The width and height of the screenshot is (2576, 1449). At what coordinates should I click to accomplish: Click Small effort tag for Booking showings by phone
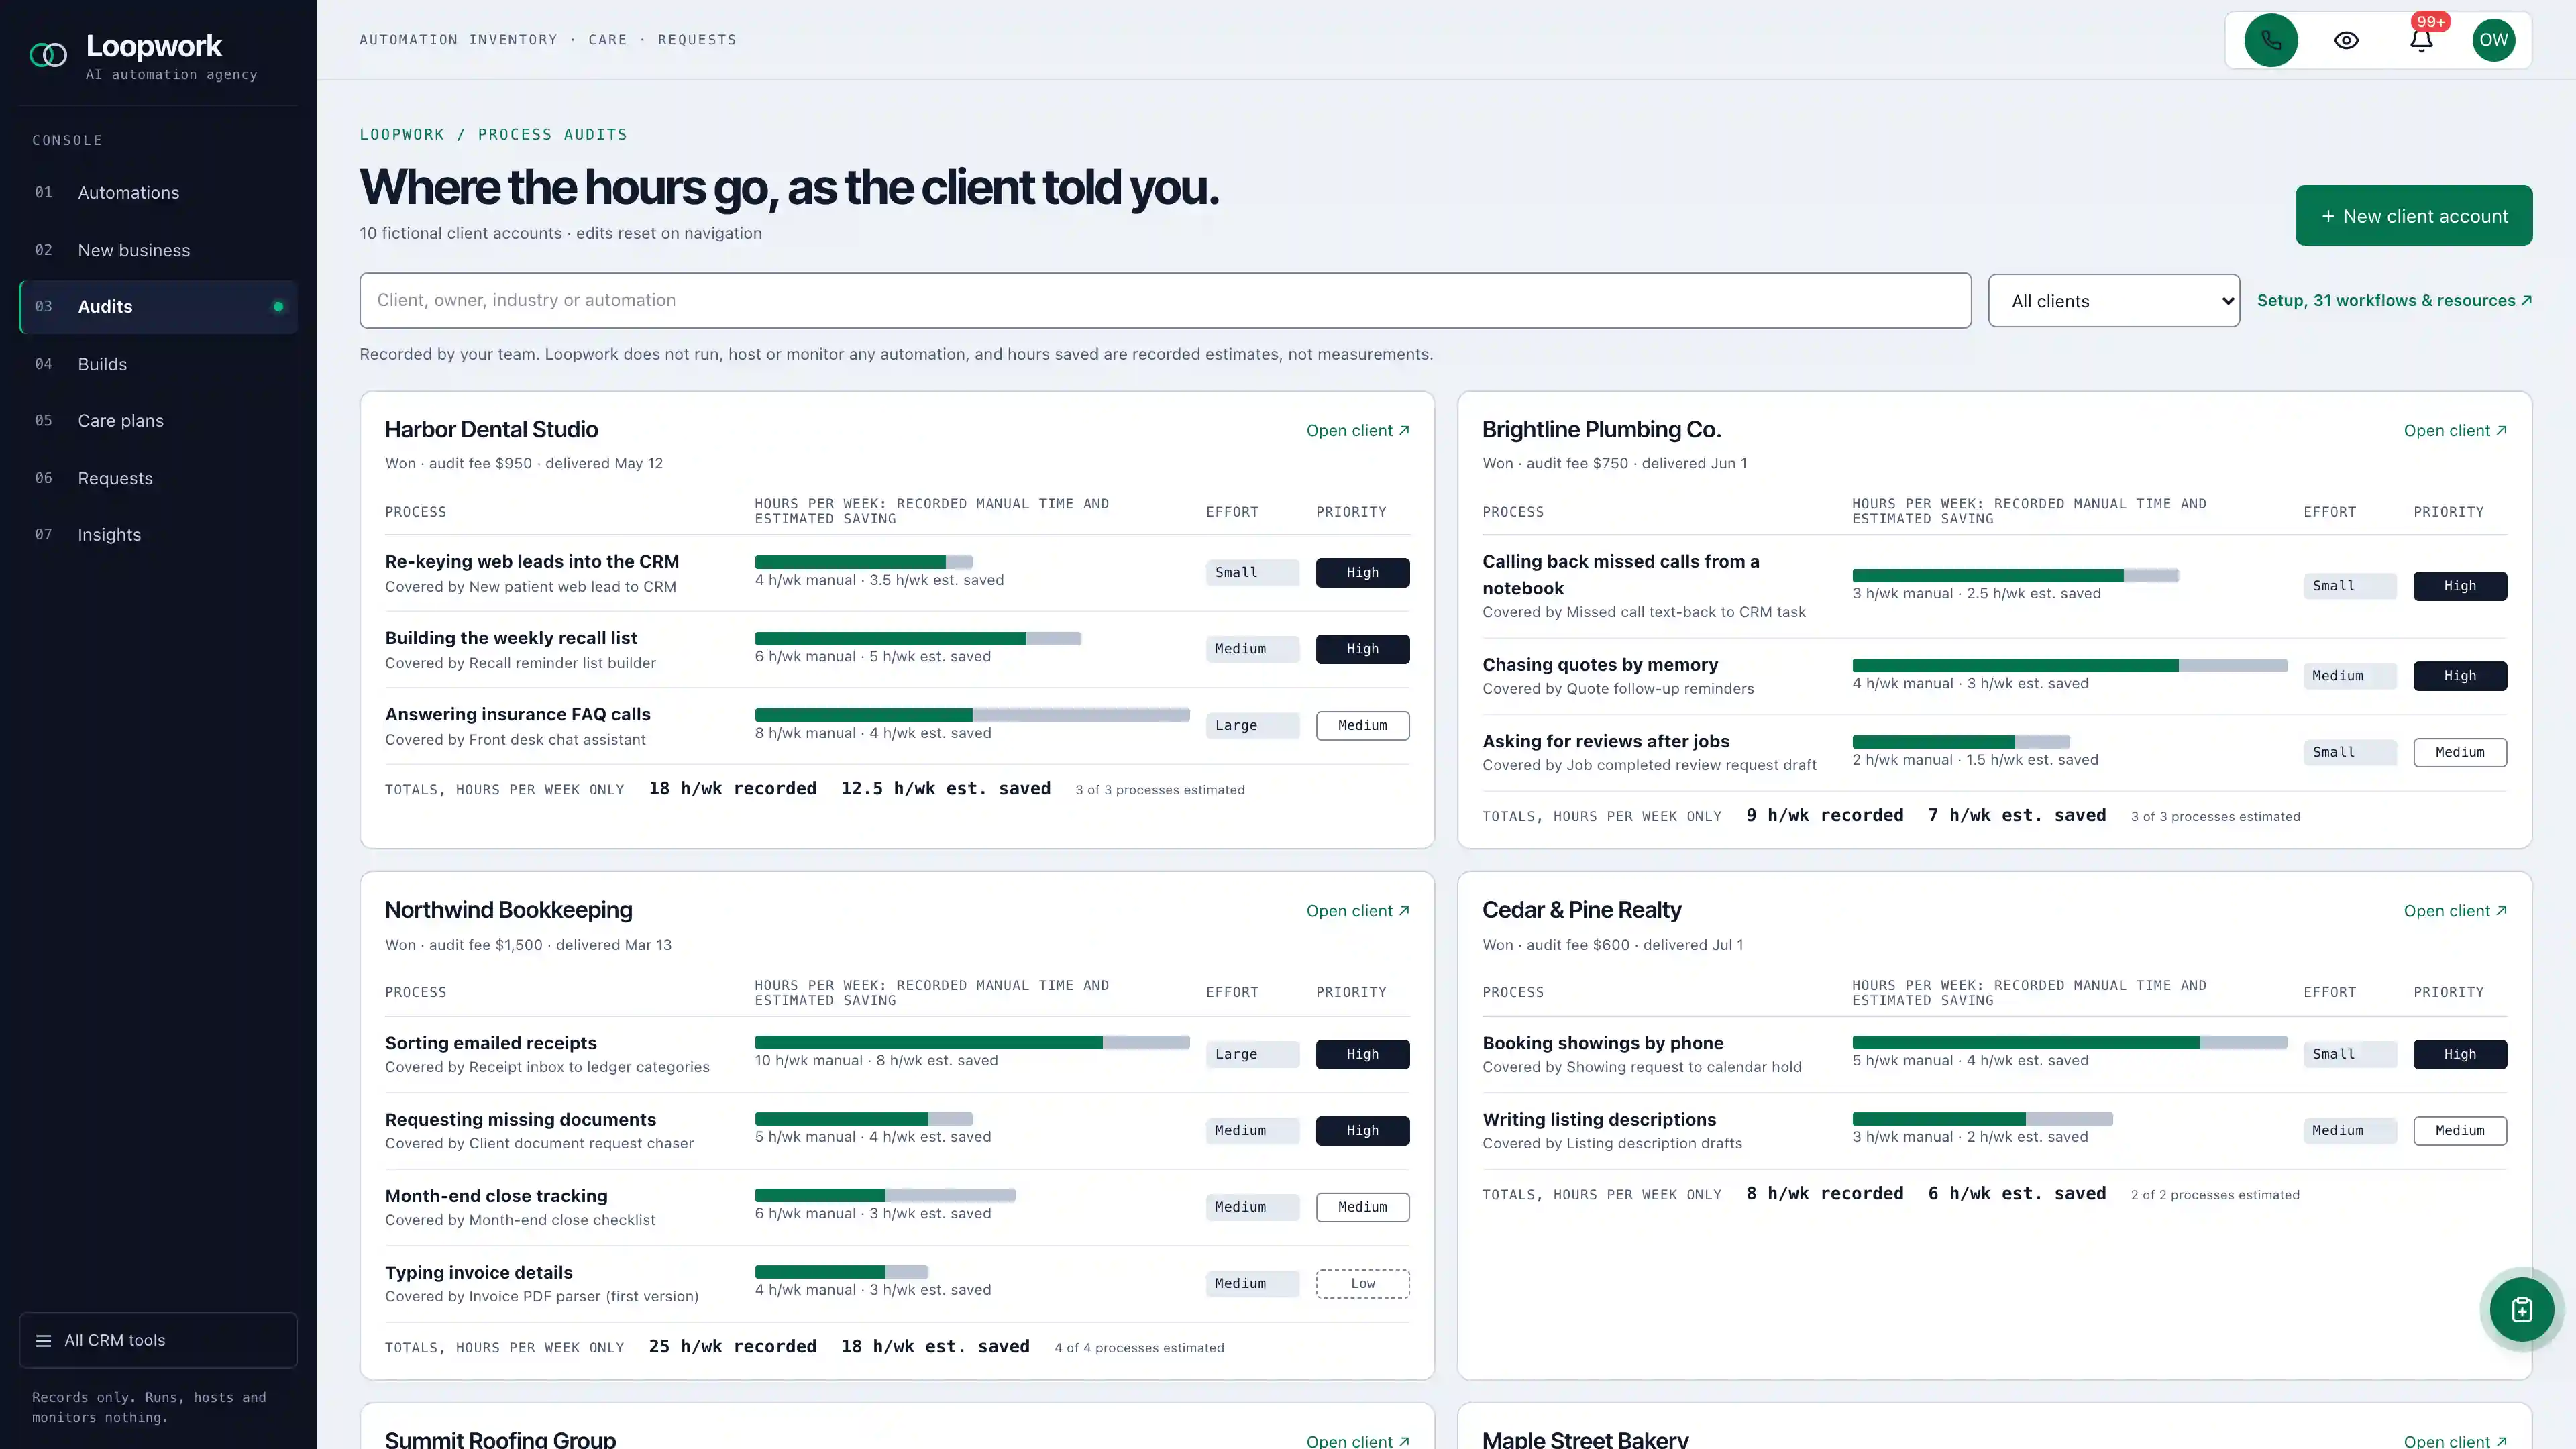(2350, 1054)
